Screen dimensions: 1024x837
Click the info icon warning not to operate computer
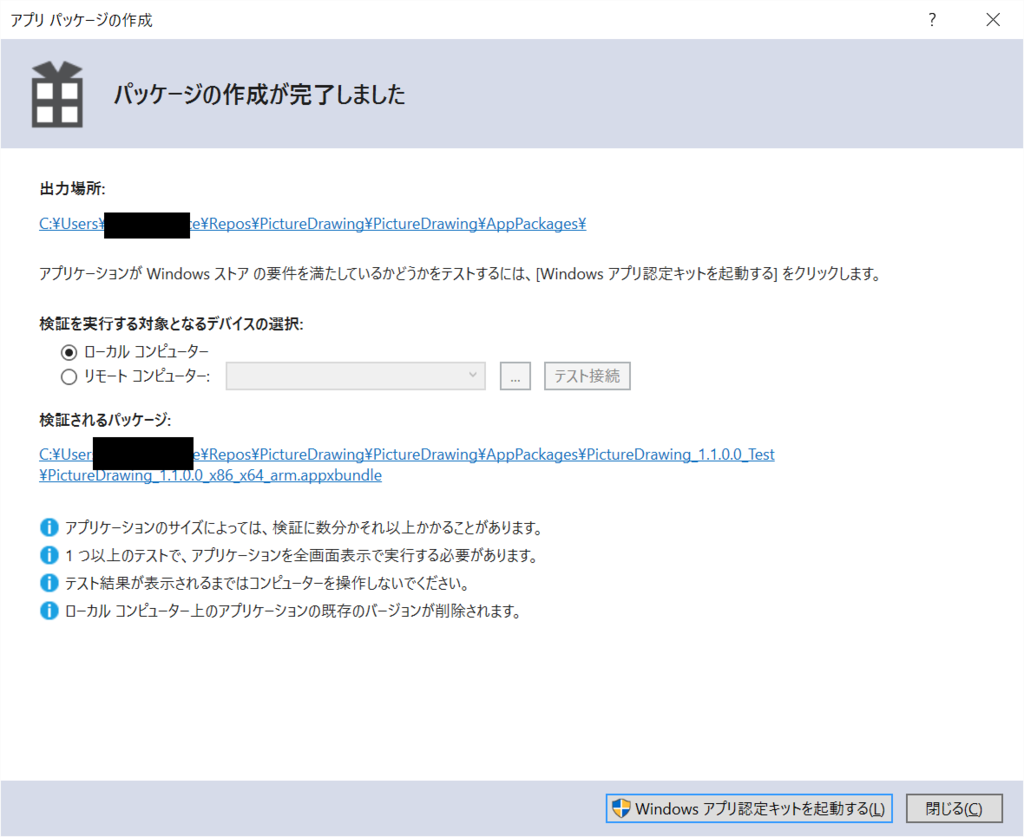click(48, 581)
